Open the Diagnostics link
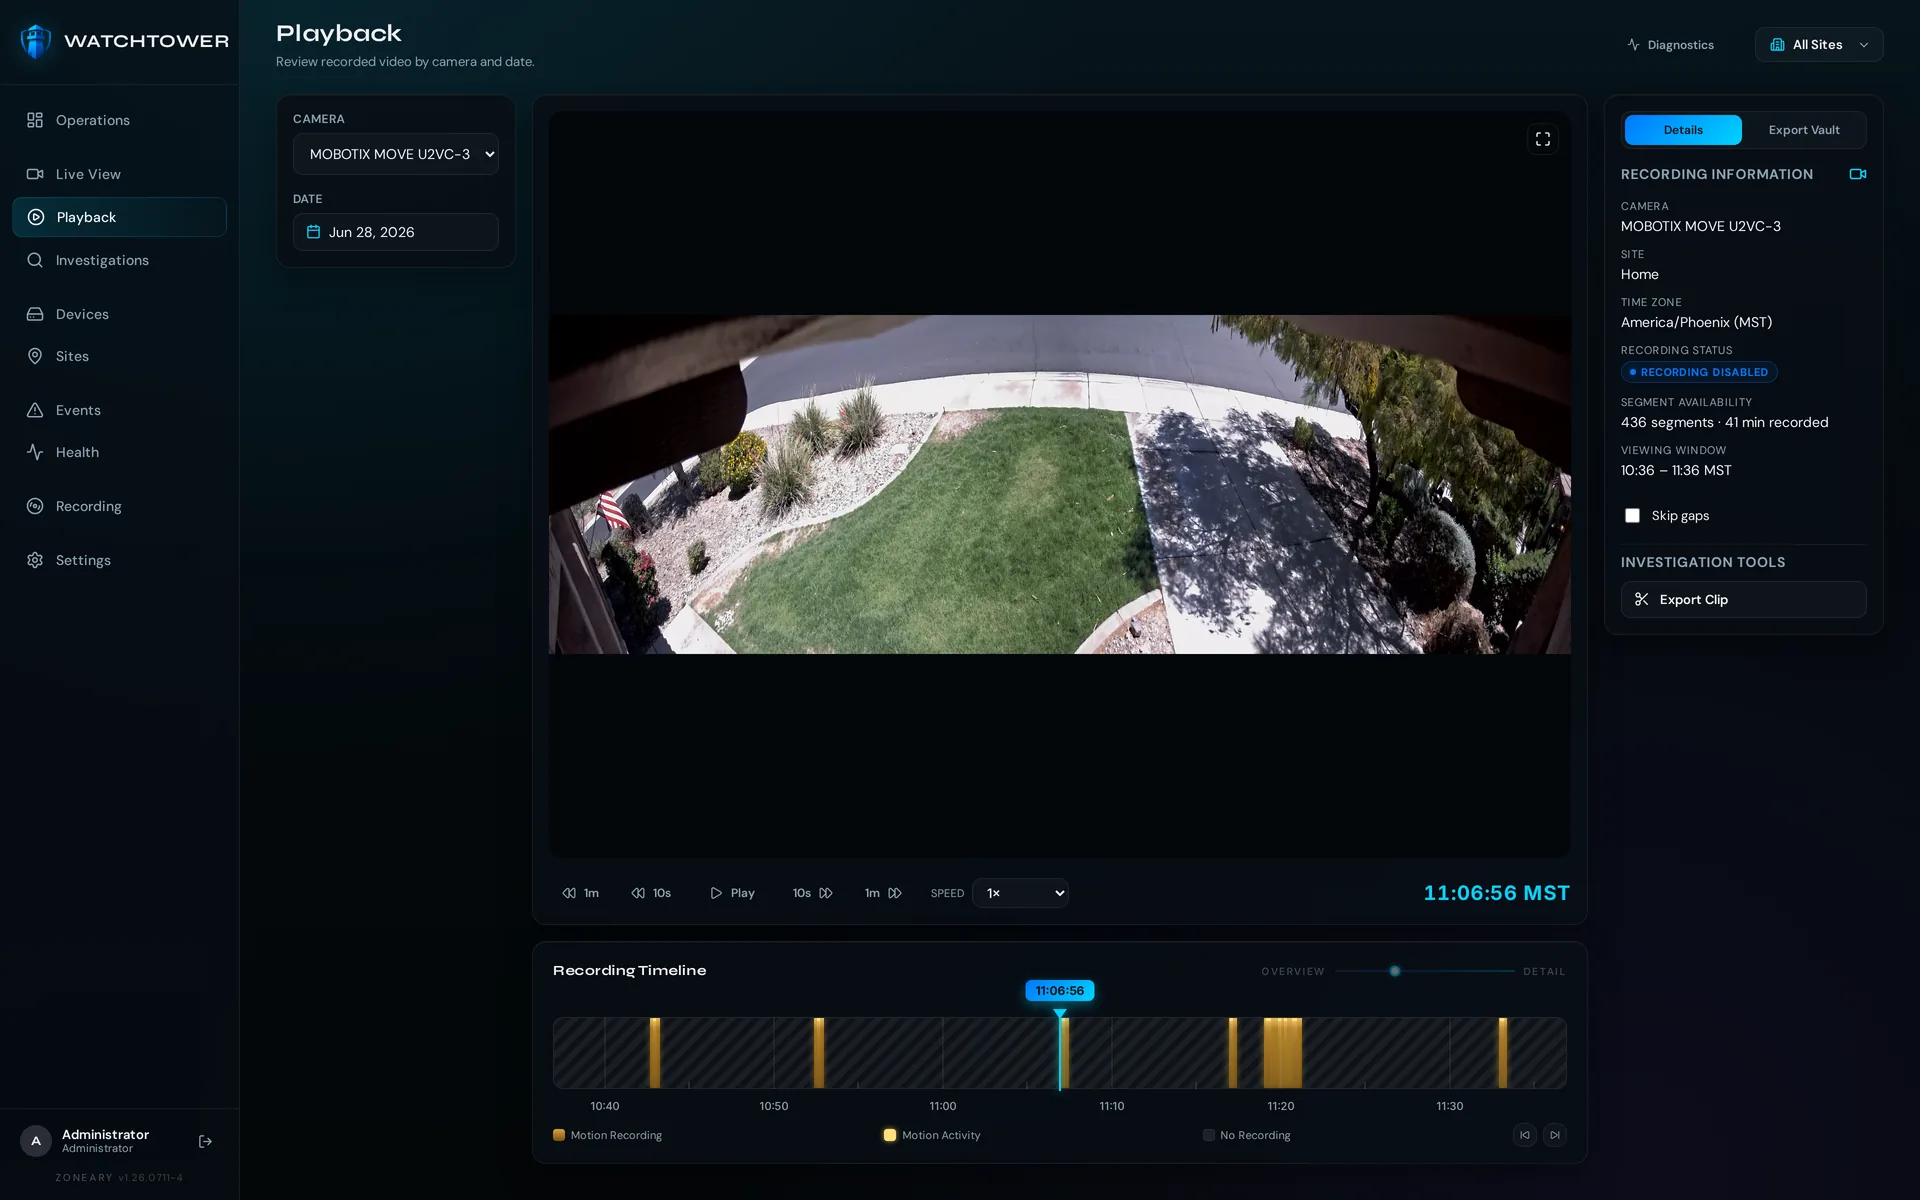Screen dimensions: 1920x1200 tap(1670, 45)
